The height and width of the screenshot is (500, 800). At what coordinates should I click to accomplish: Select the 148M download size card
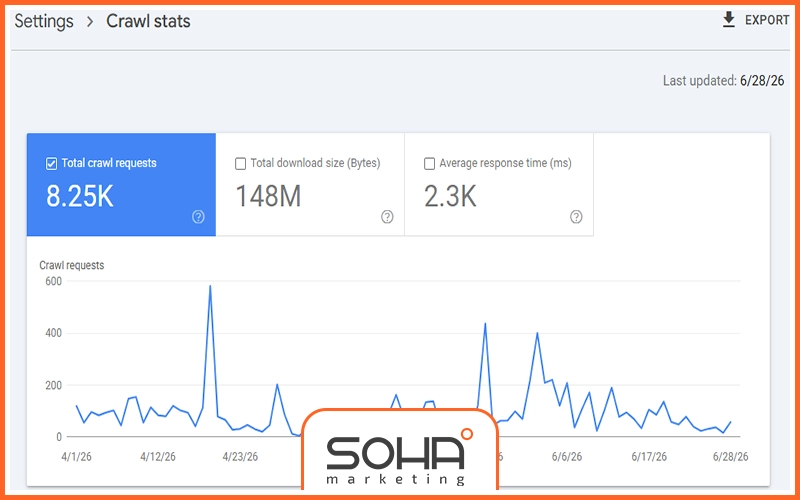310,185
